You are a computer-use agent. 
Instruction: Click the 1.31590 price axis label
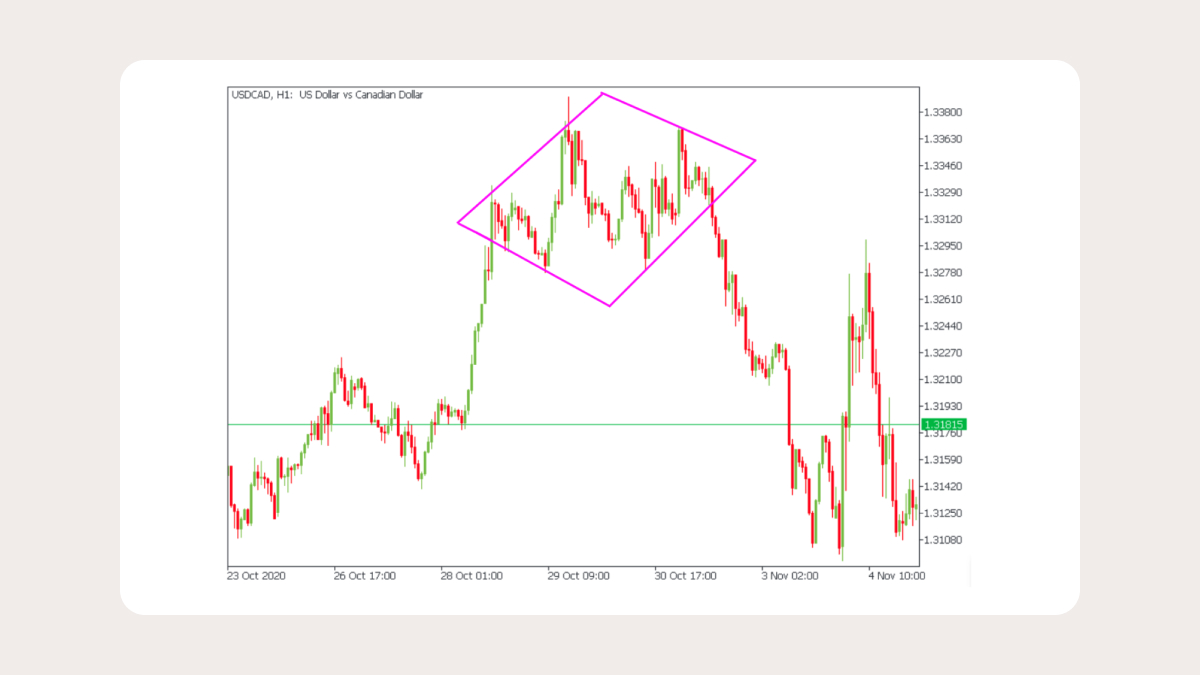tap(944, 459)
